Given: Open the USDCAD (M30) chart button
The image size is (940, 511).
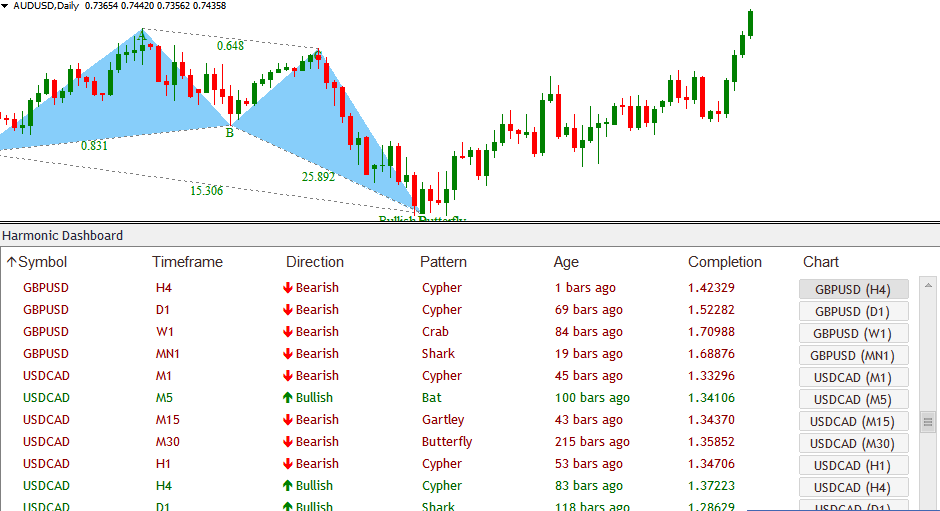Looking at the screenshot, I should pos(853,443).
